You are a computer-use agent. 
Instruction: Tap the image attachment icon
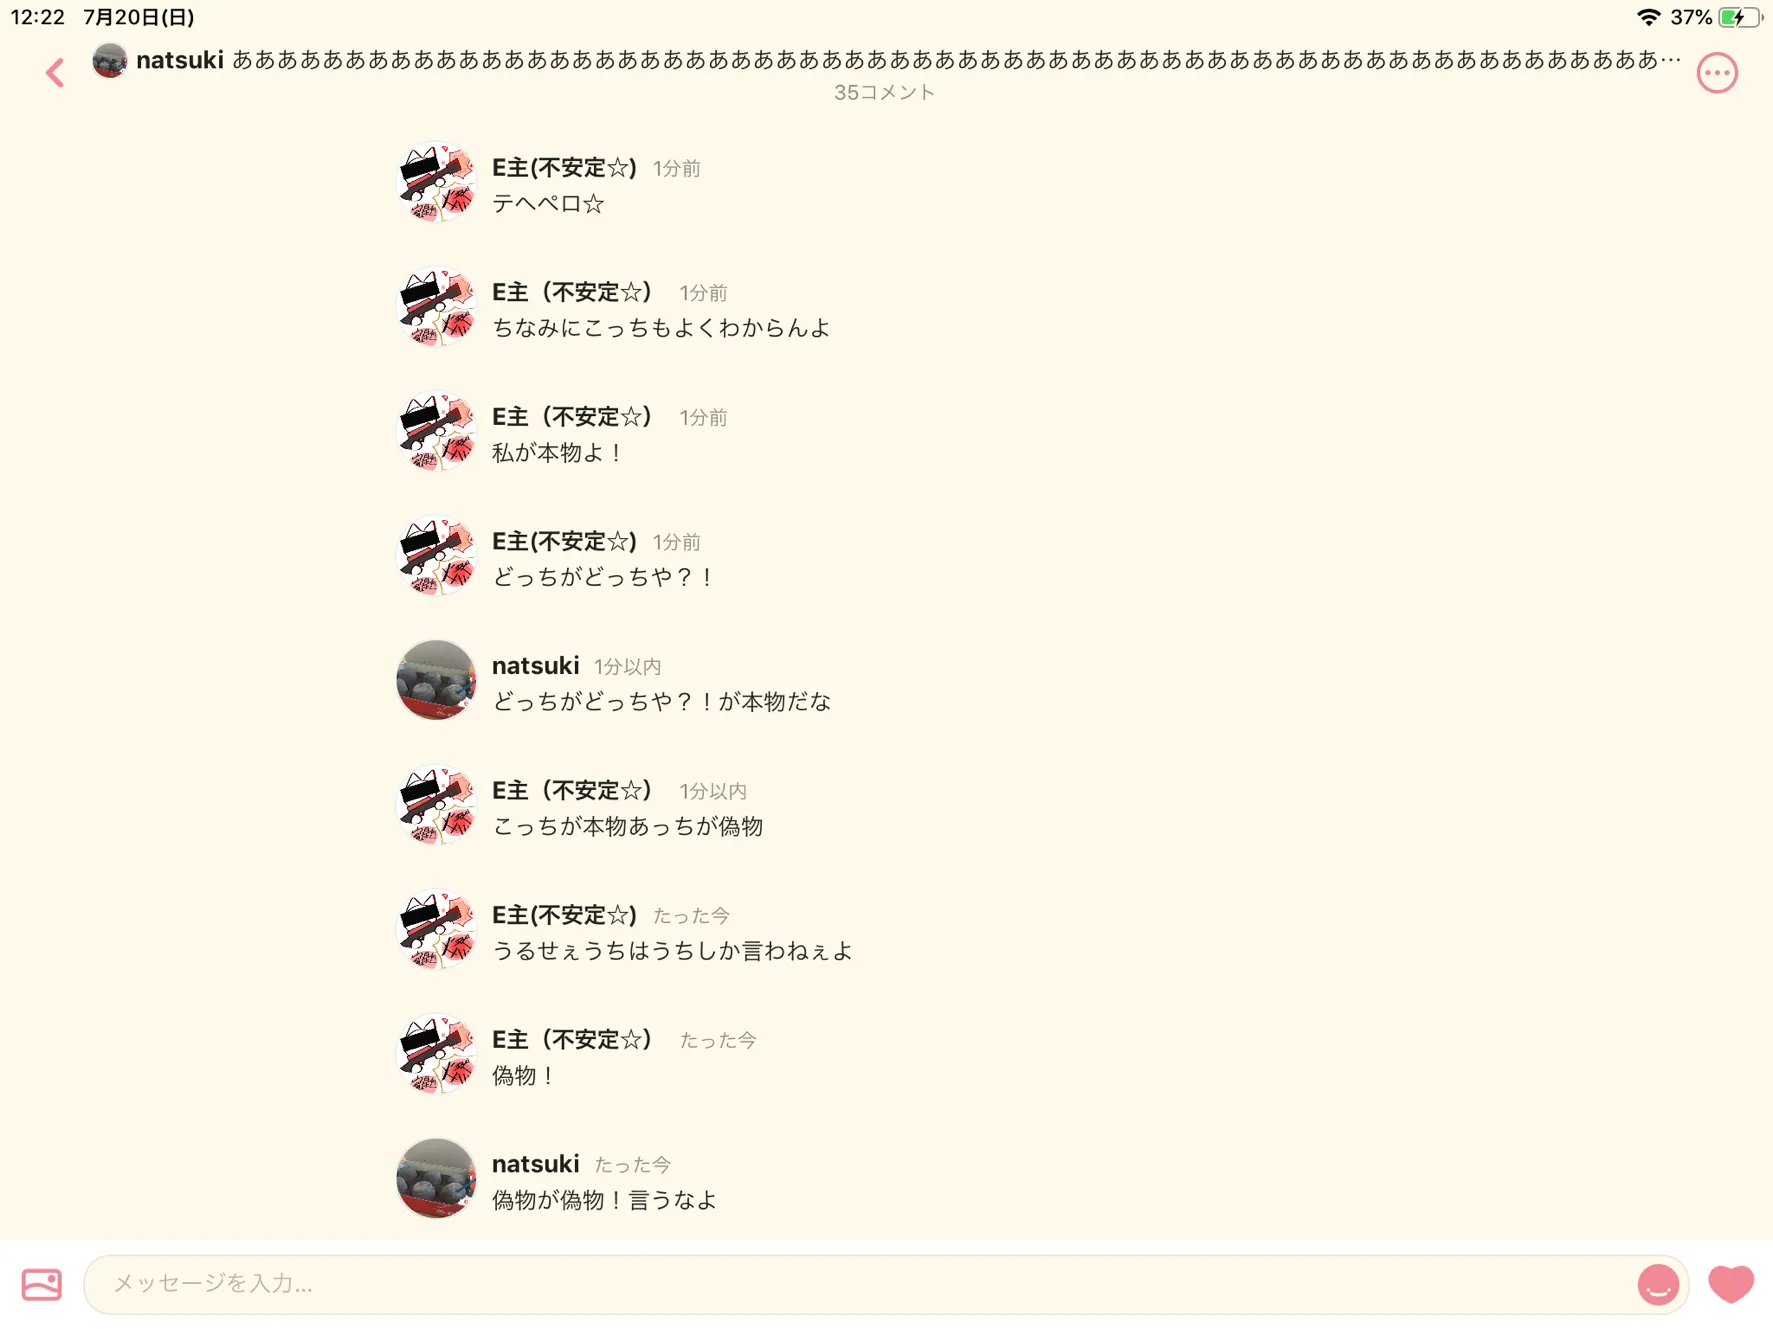(x=41, y=1284)
